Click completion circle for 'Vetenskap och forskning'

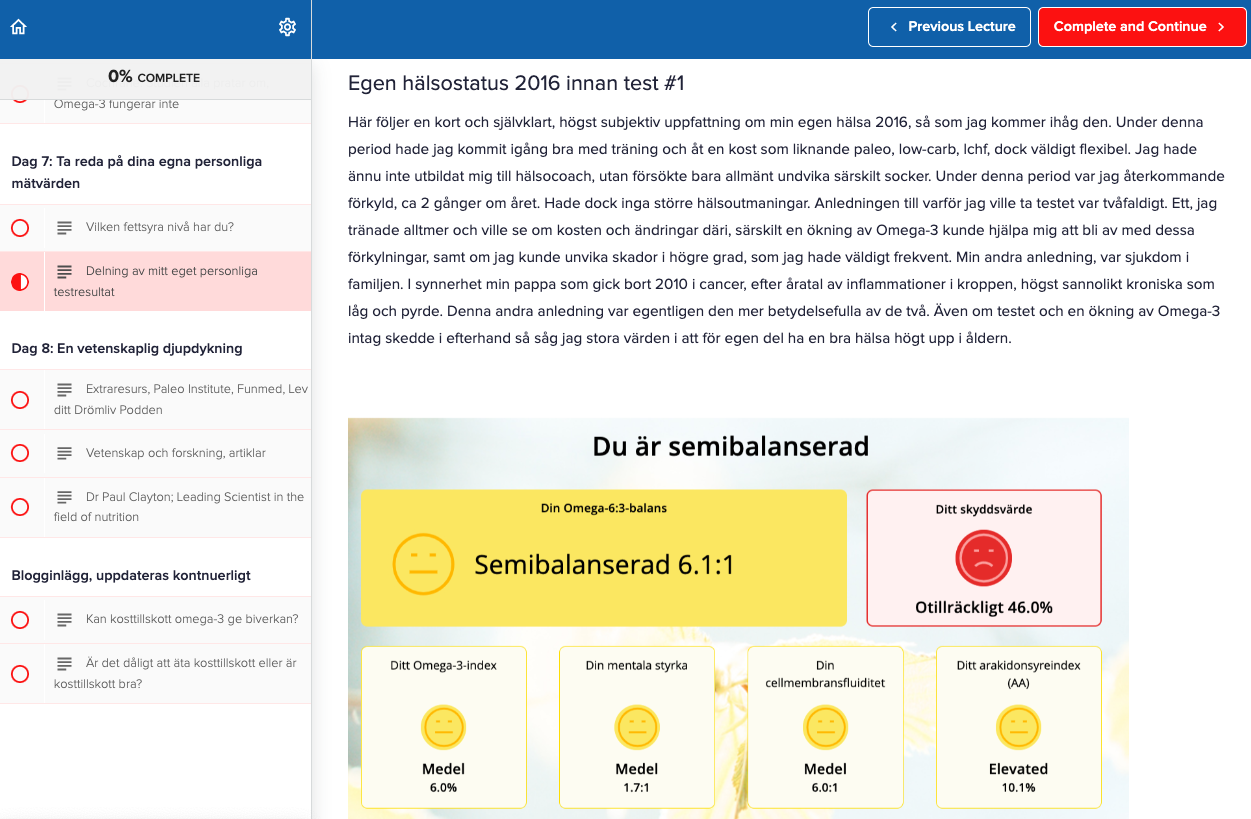(20, 453)
